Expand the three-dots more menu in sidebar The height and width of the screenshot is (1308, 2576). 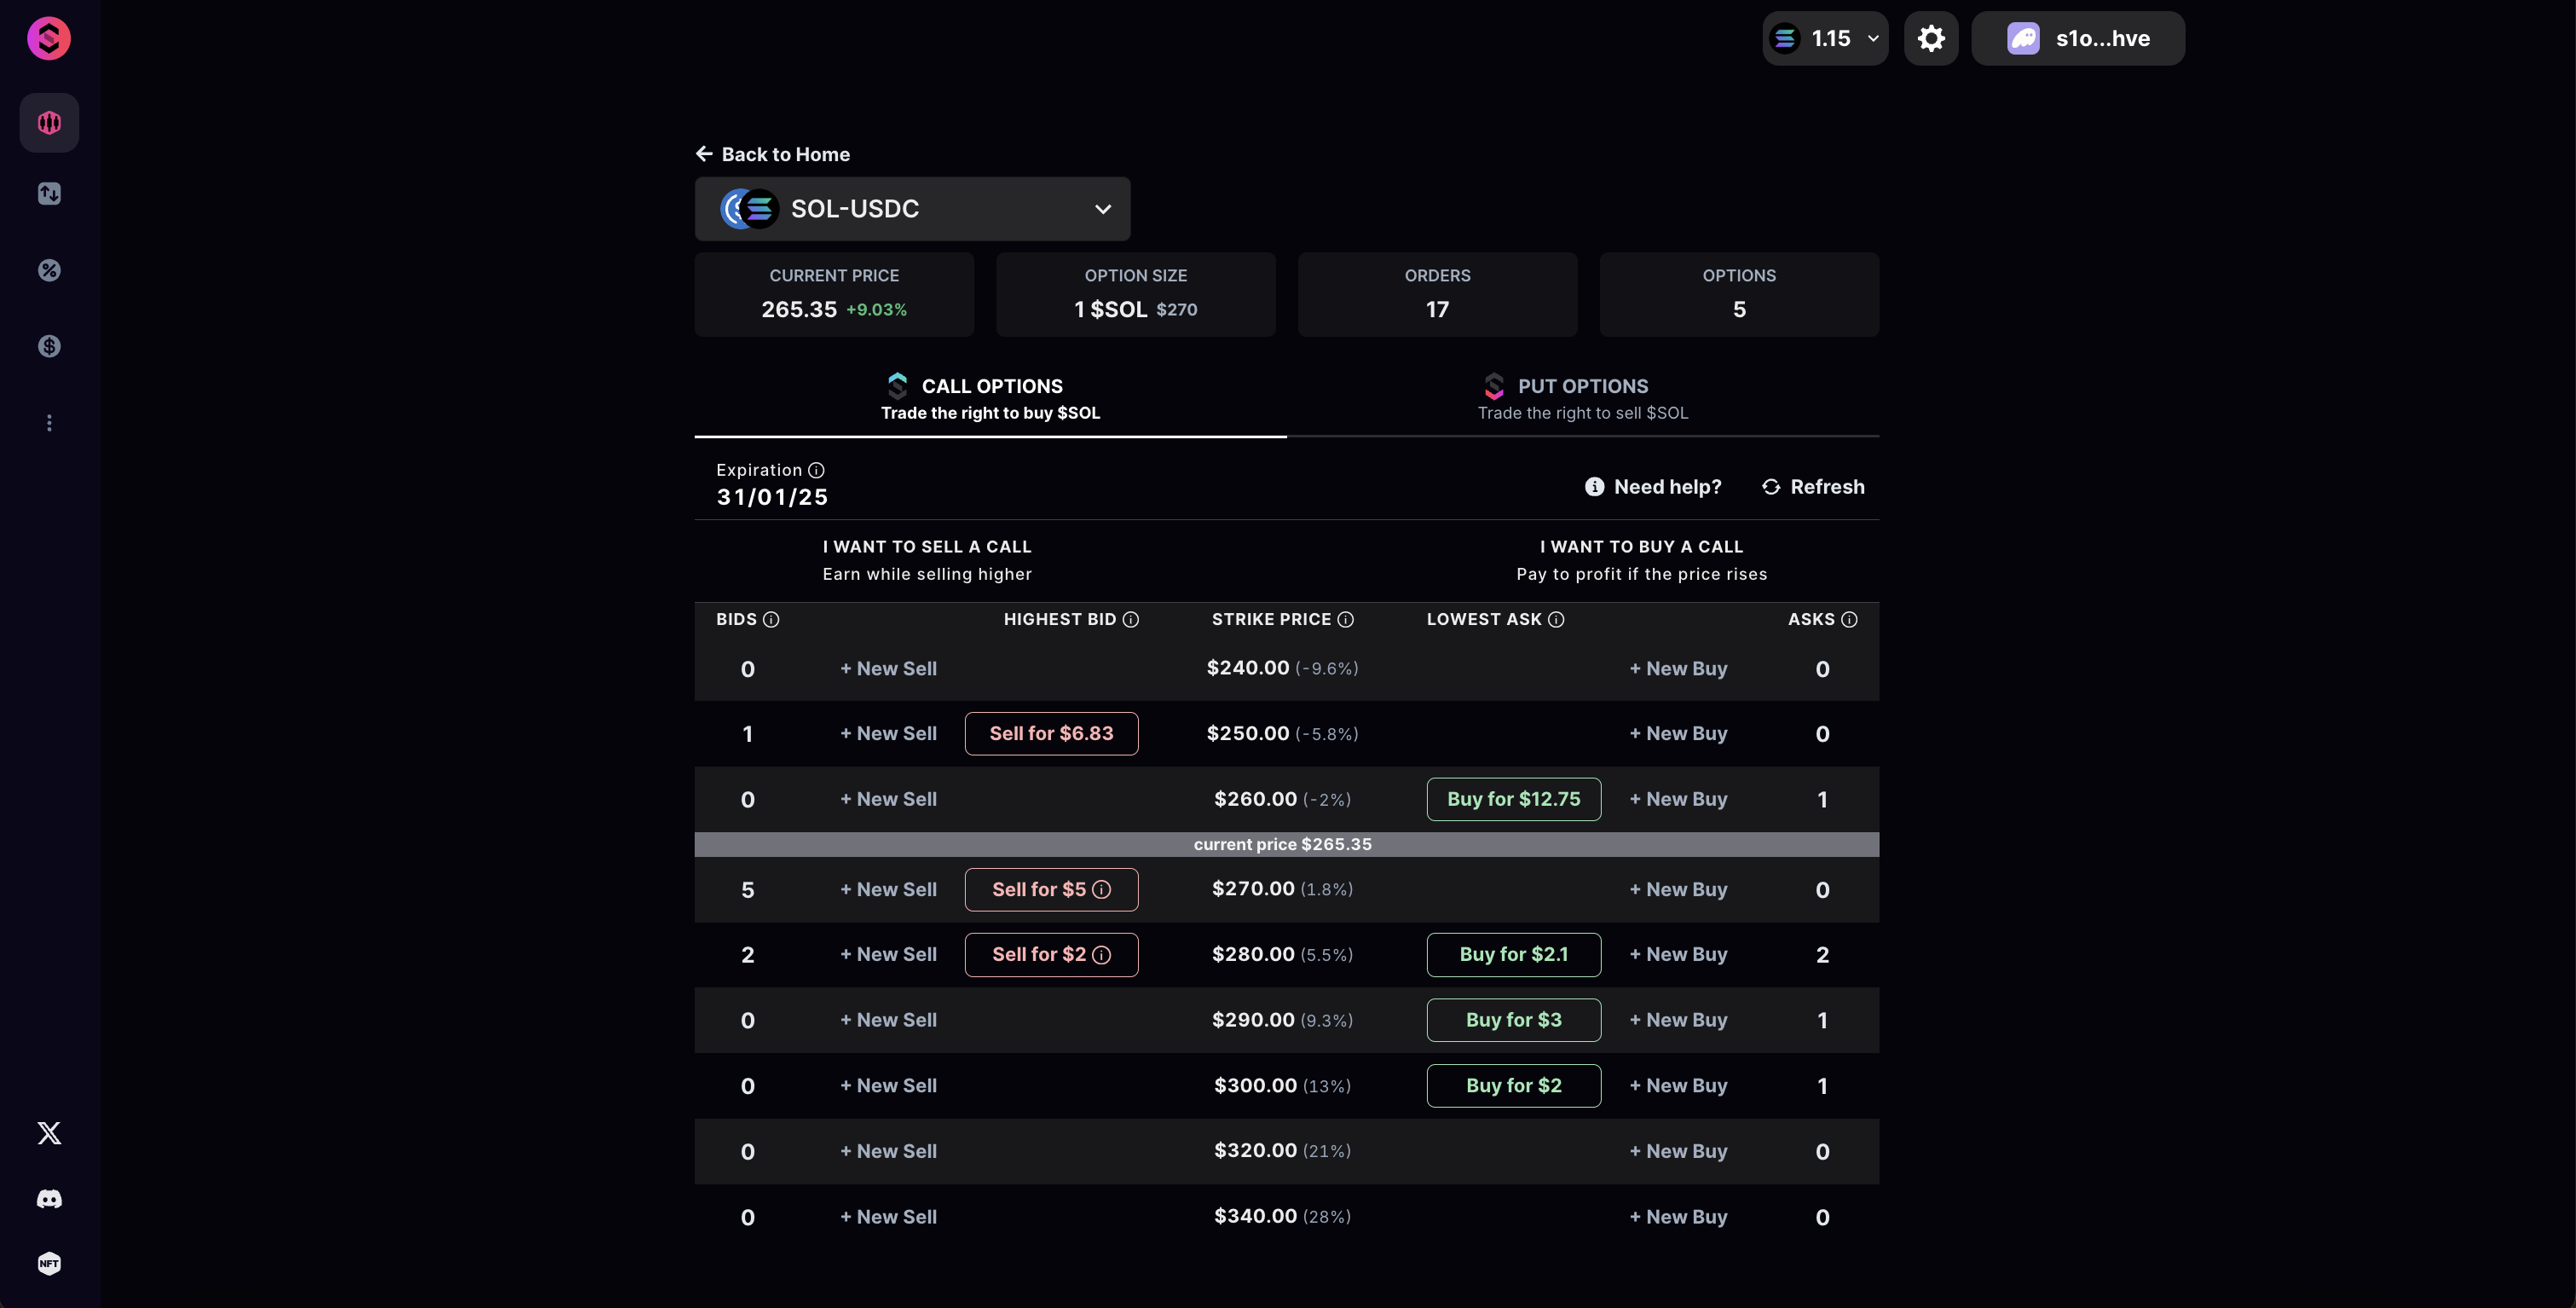(49, 423)
